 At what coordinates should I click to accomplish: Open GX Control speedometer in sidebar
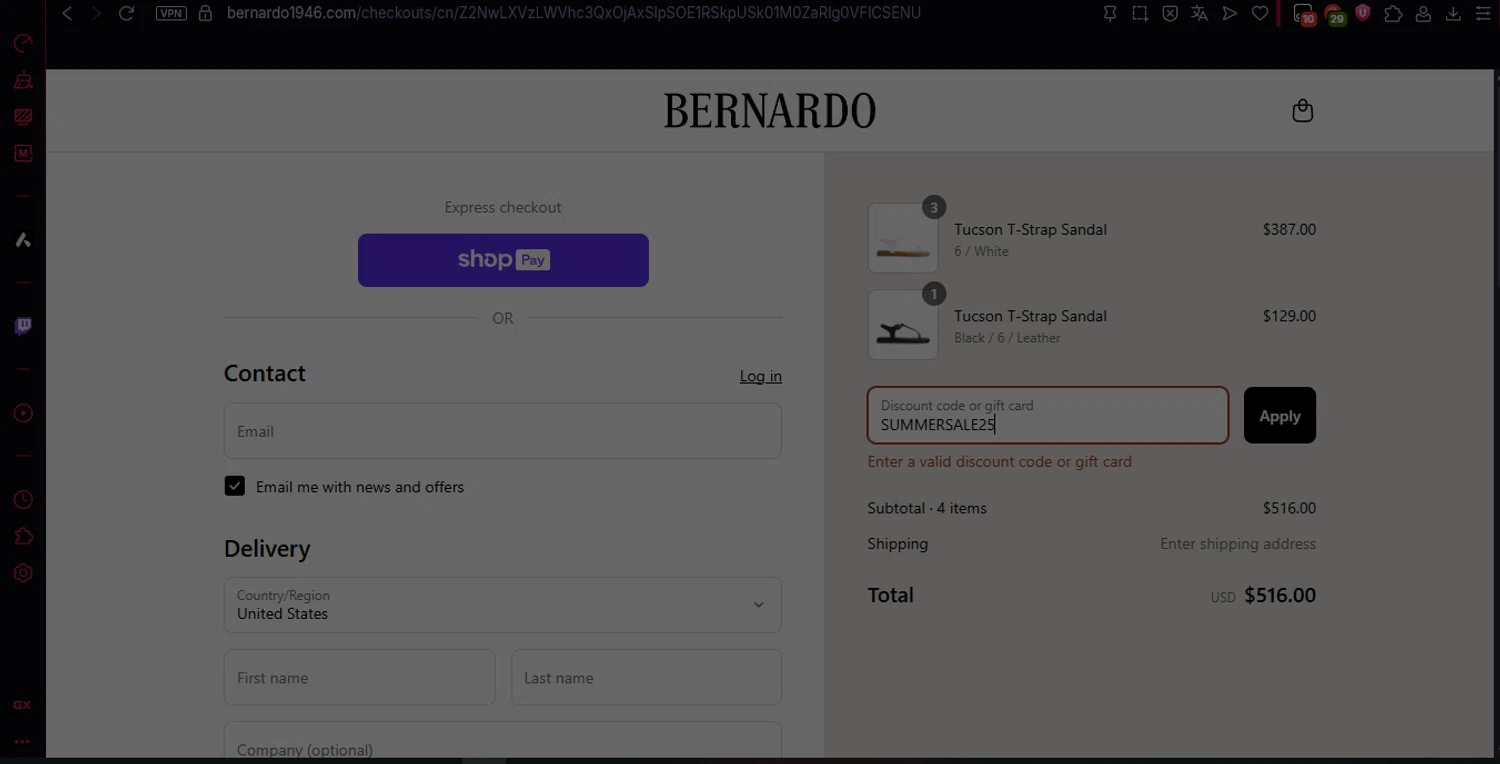click(x=23, y=43)
